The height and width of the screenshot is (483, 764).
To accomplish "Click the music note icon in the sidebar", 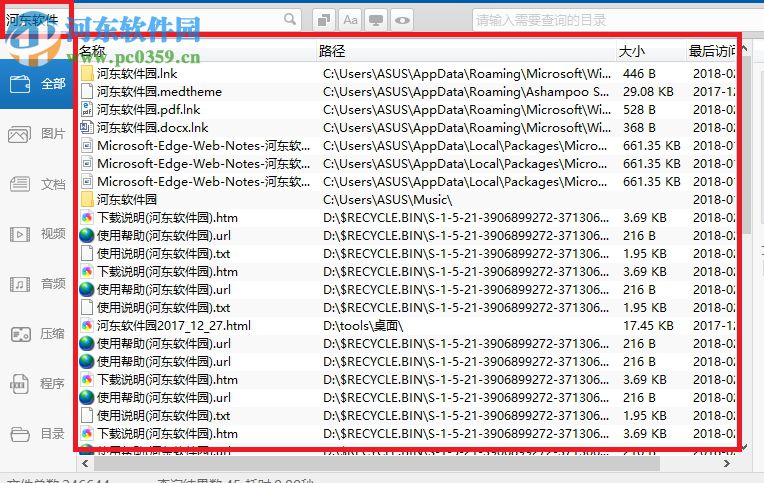I will (x=19, y=284).
